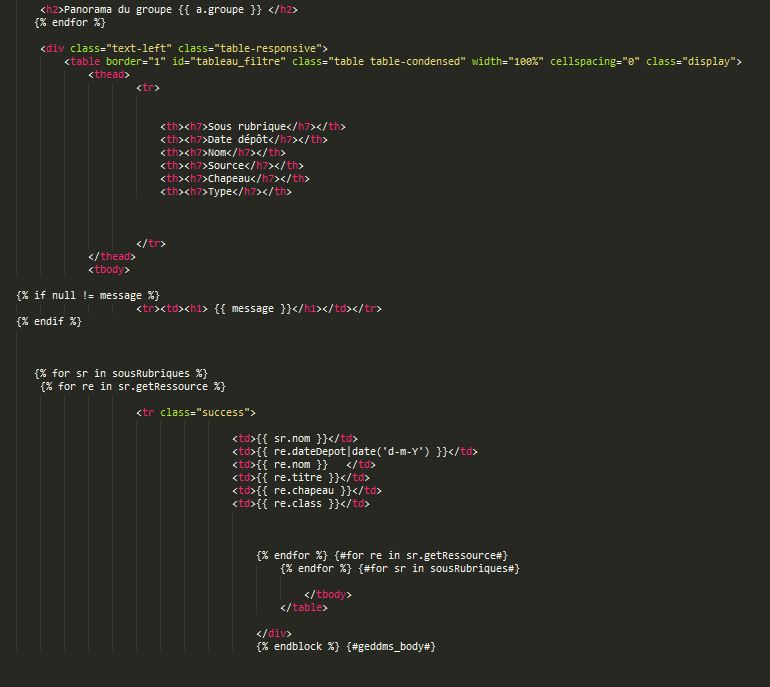Click the 'Nom' th header line
This screenshot has width=770, height=687.
point(223,153)
